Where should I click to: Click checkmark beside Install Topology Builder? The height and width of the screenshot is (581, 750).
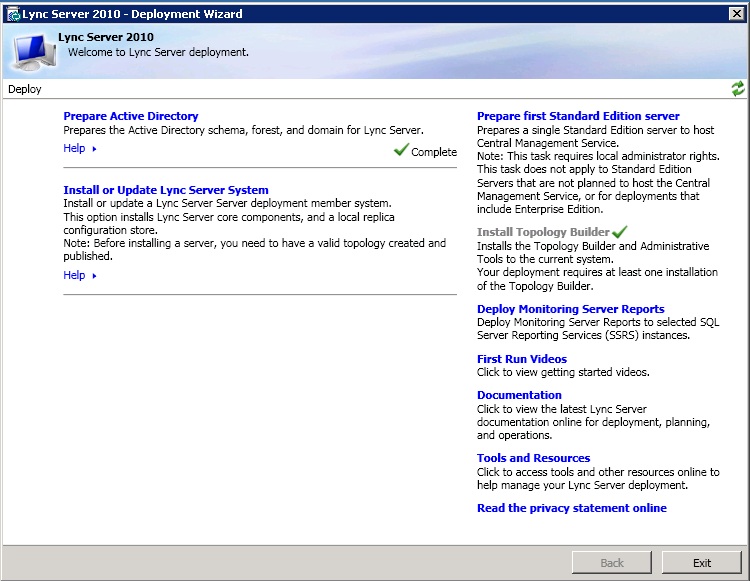pos(620,231)
